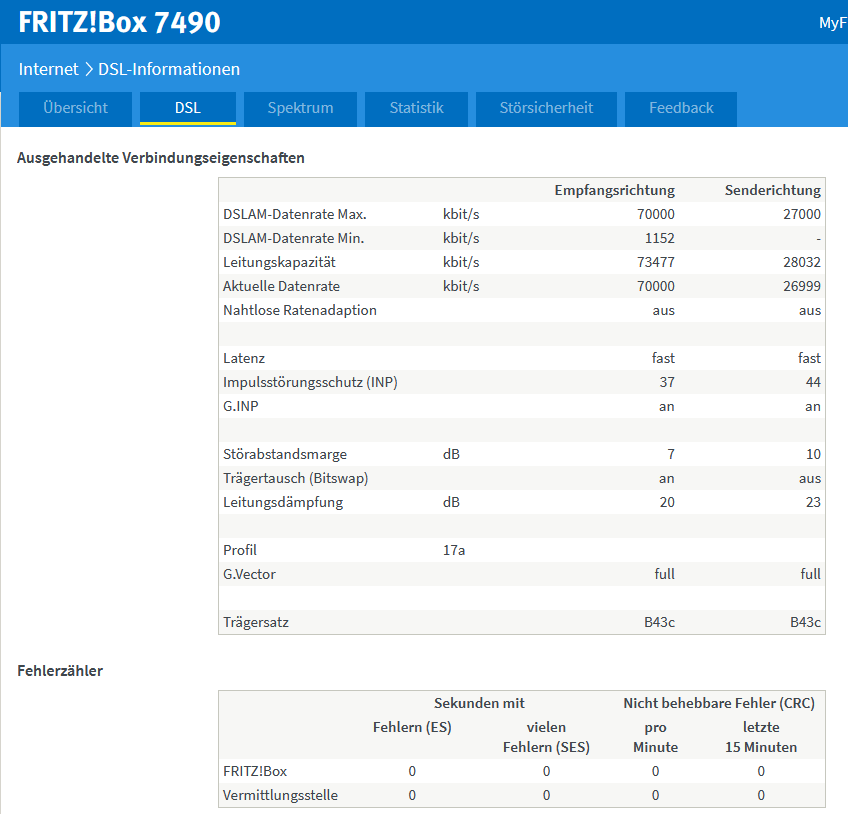Click the FRITZ!Box row in Fehlerzähler
The height and width of the screenshot is (814, 848).
point(522,771)
